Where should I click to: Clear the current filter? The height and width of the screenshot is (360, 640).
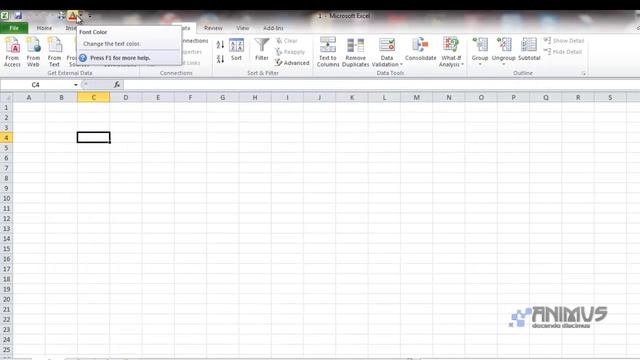pyautogui.click(x=287, y=41)
